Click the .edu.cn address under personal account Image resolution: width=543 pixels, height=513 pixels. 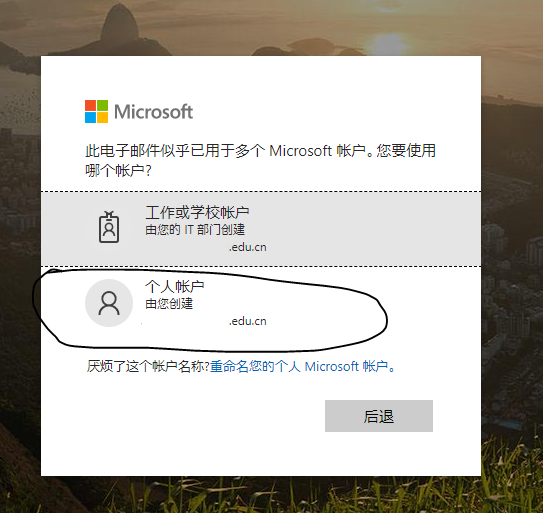click(248, 321)
